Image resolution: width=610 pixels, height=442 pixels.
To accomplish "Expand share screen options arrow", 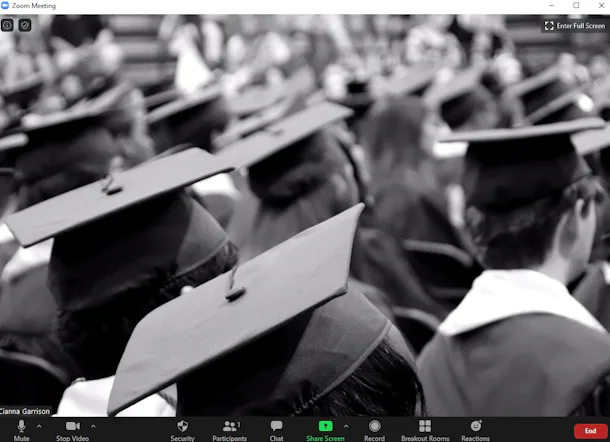I will coord(346,426).
